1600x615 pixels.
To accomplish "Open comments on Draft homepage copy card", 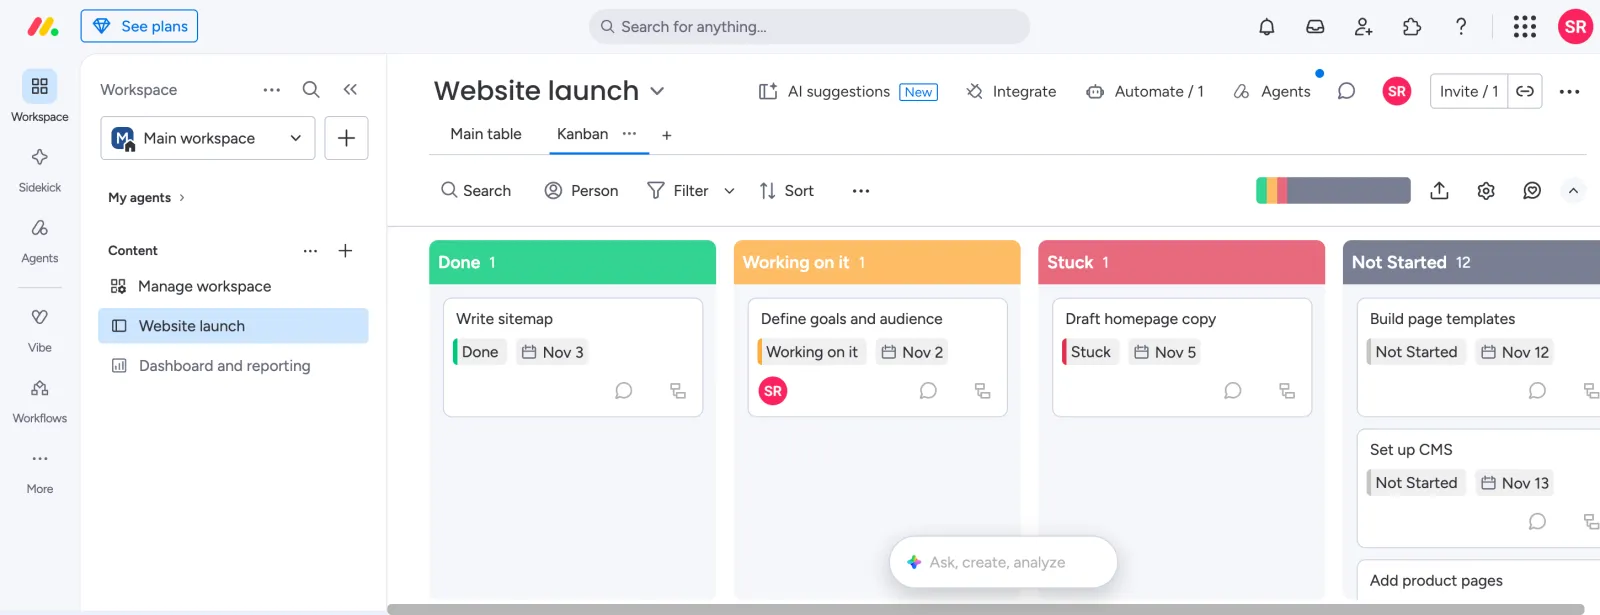I will click(x=1232, y=390).
